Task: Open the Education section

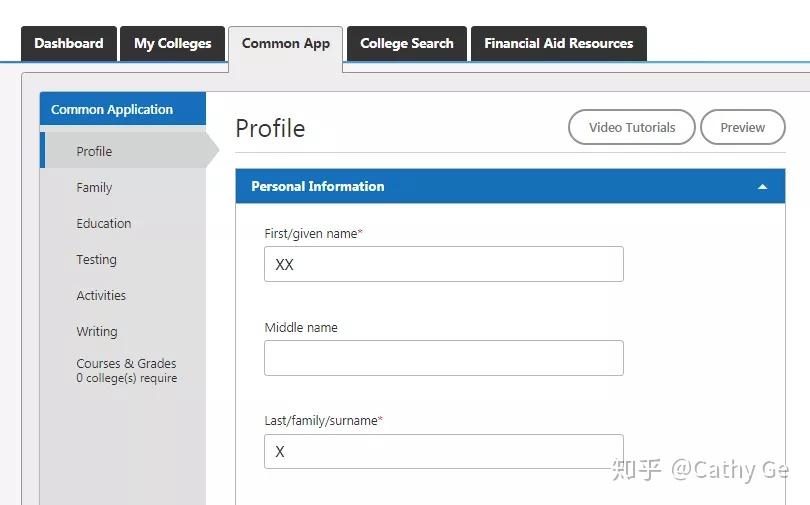Action: [x=104, y=224]
